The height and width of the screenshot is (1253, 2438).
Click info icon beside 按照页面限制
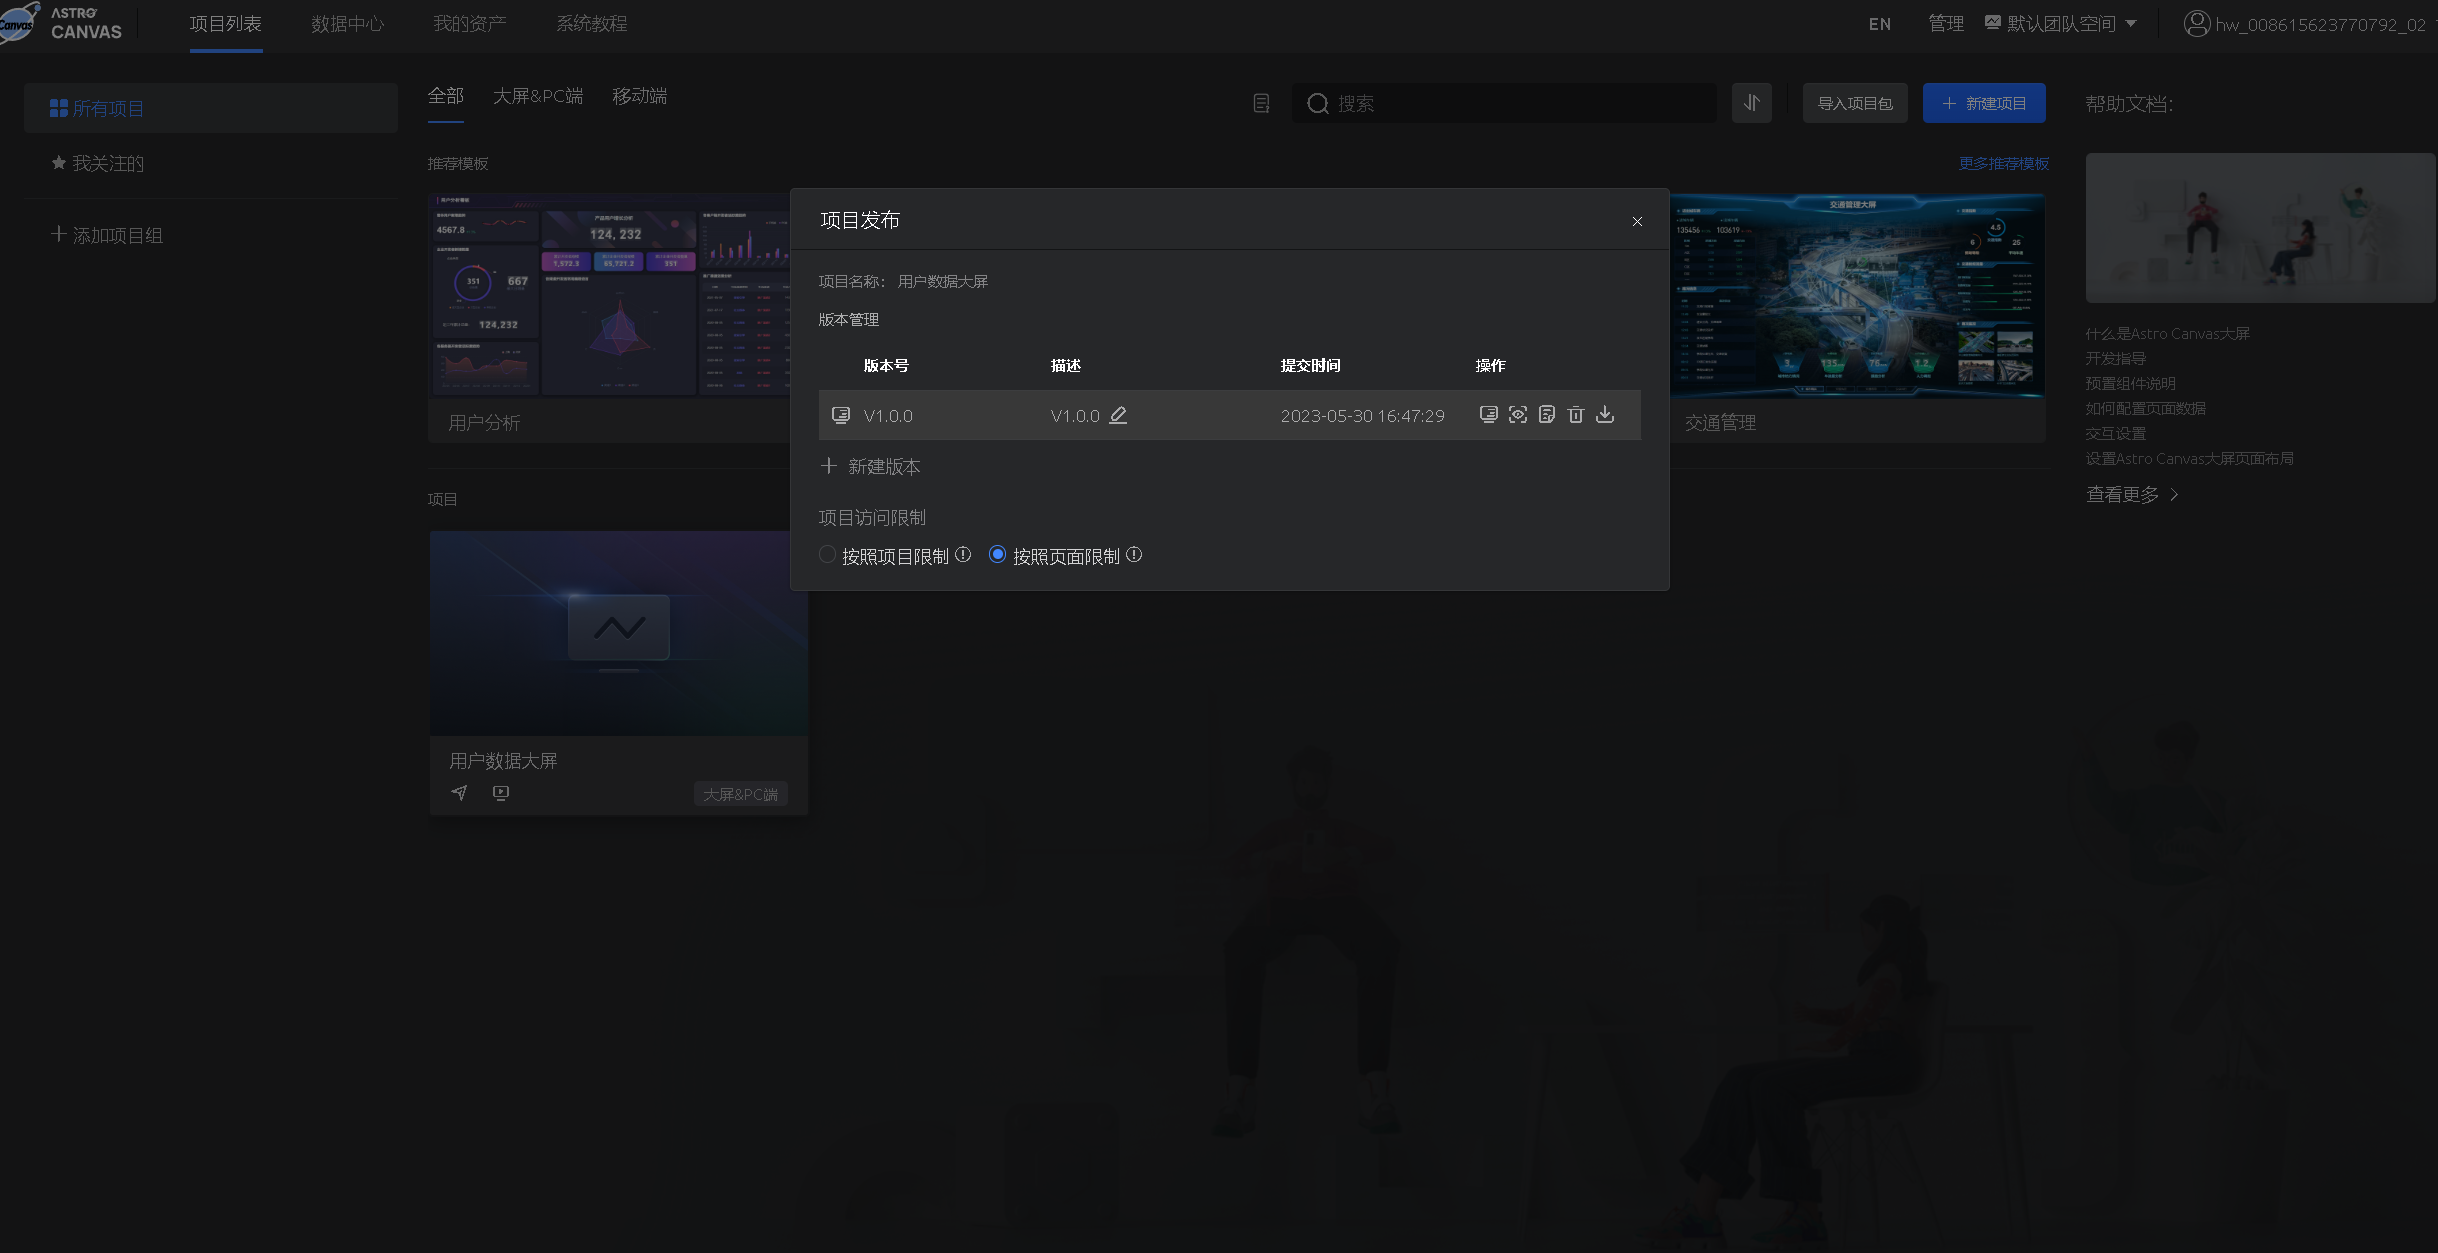1134,555
